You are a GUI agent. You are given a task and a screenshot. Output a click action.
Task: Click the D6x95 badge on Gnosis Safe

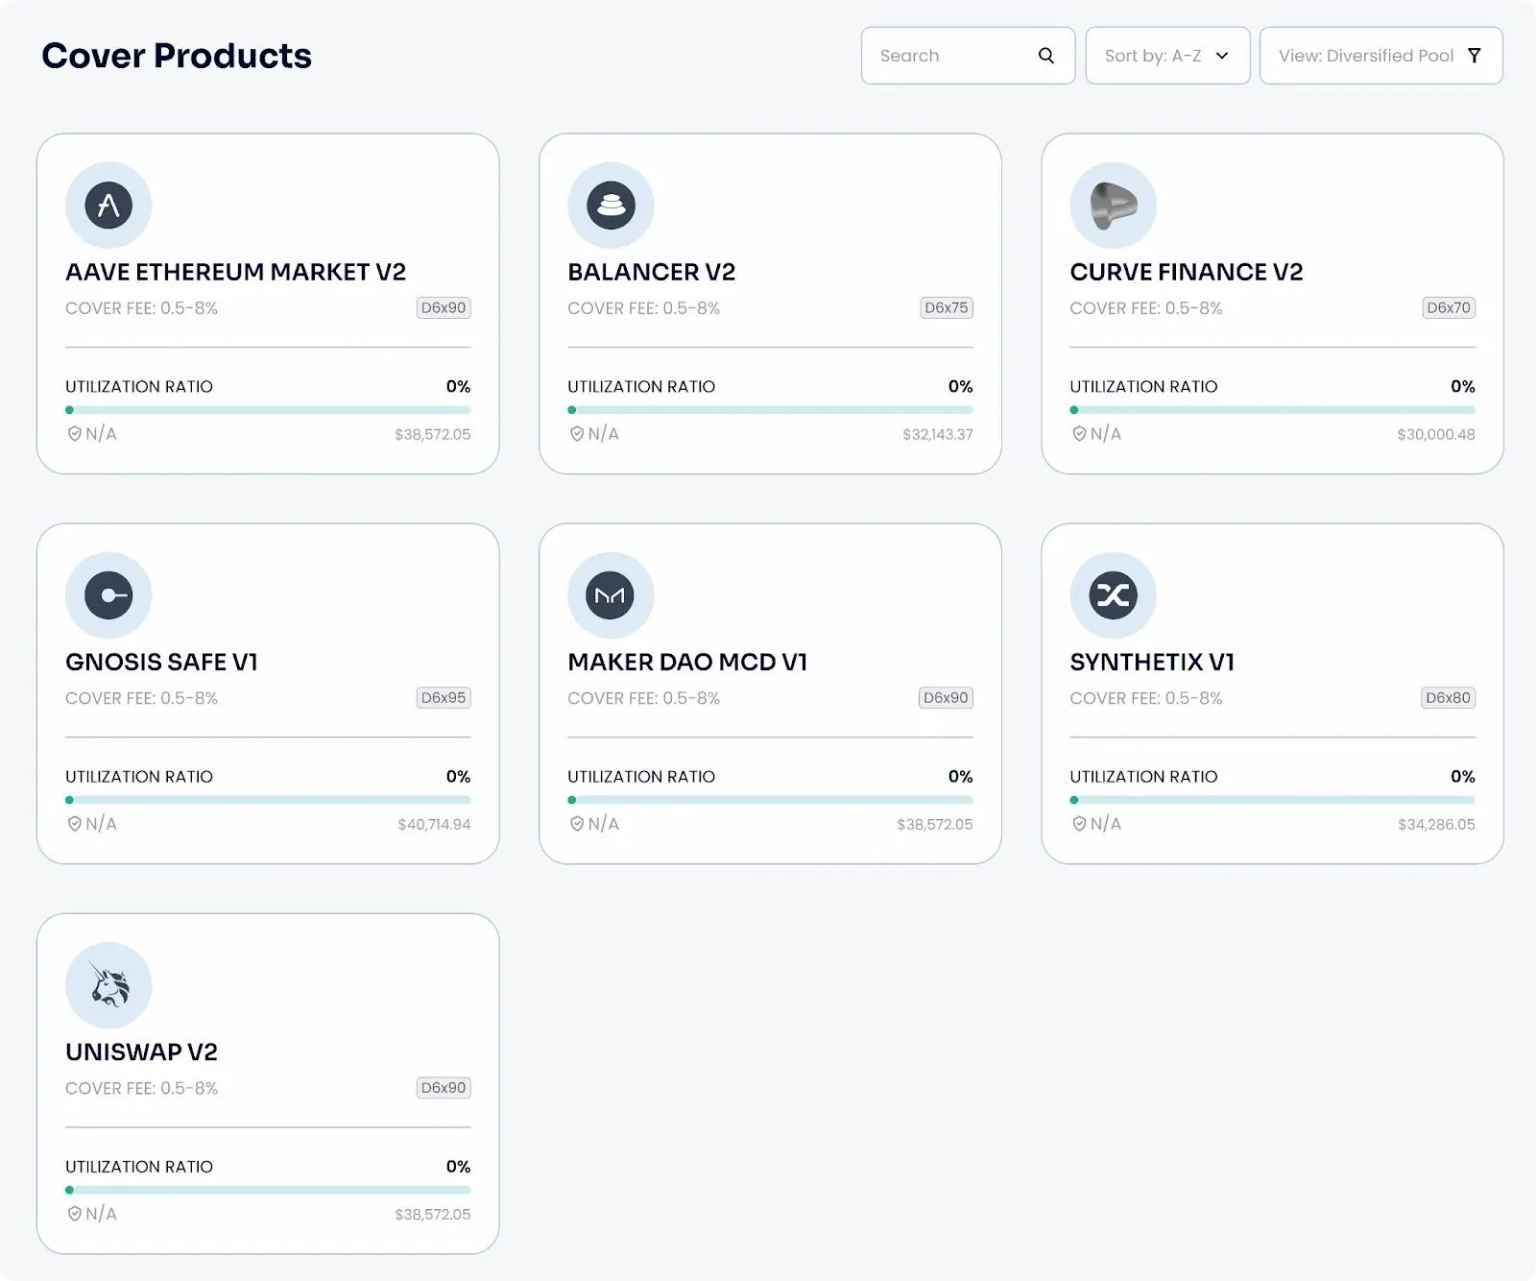pyautogui.click(x=443, y=698)
